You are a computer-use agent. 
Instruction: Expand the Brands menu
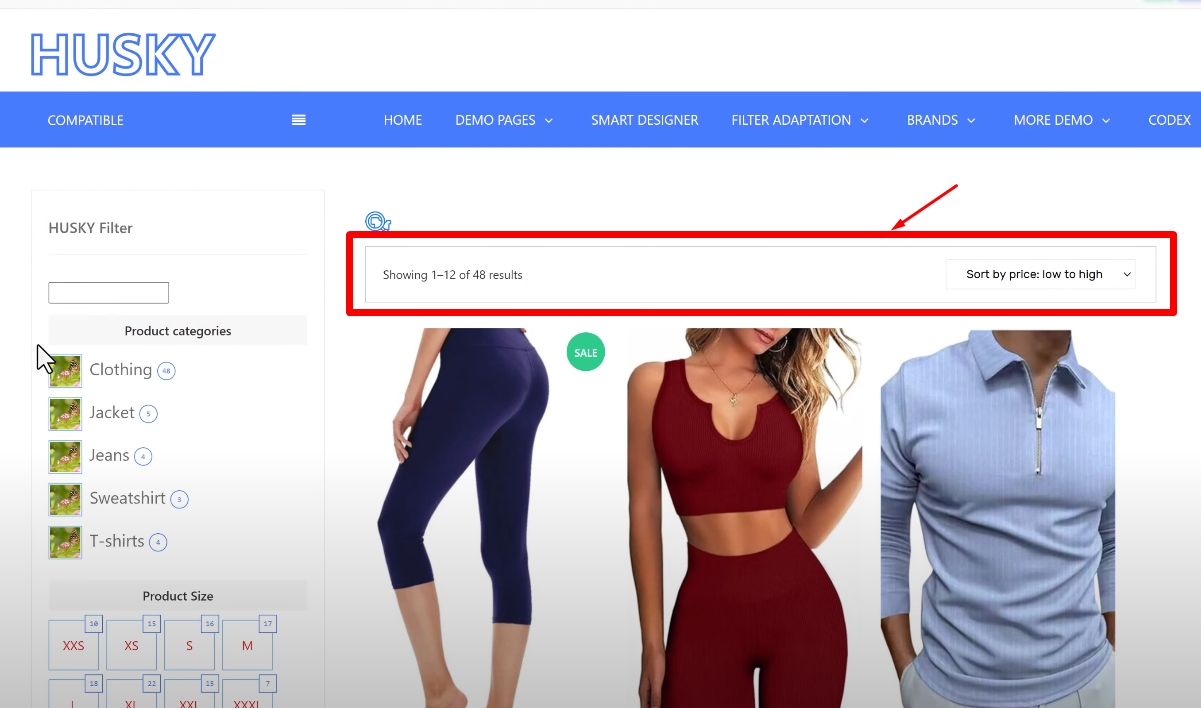point(941,120)
